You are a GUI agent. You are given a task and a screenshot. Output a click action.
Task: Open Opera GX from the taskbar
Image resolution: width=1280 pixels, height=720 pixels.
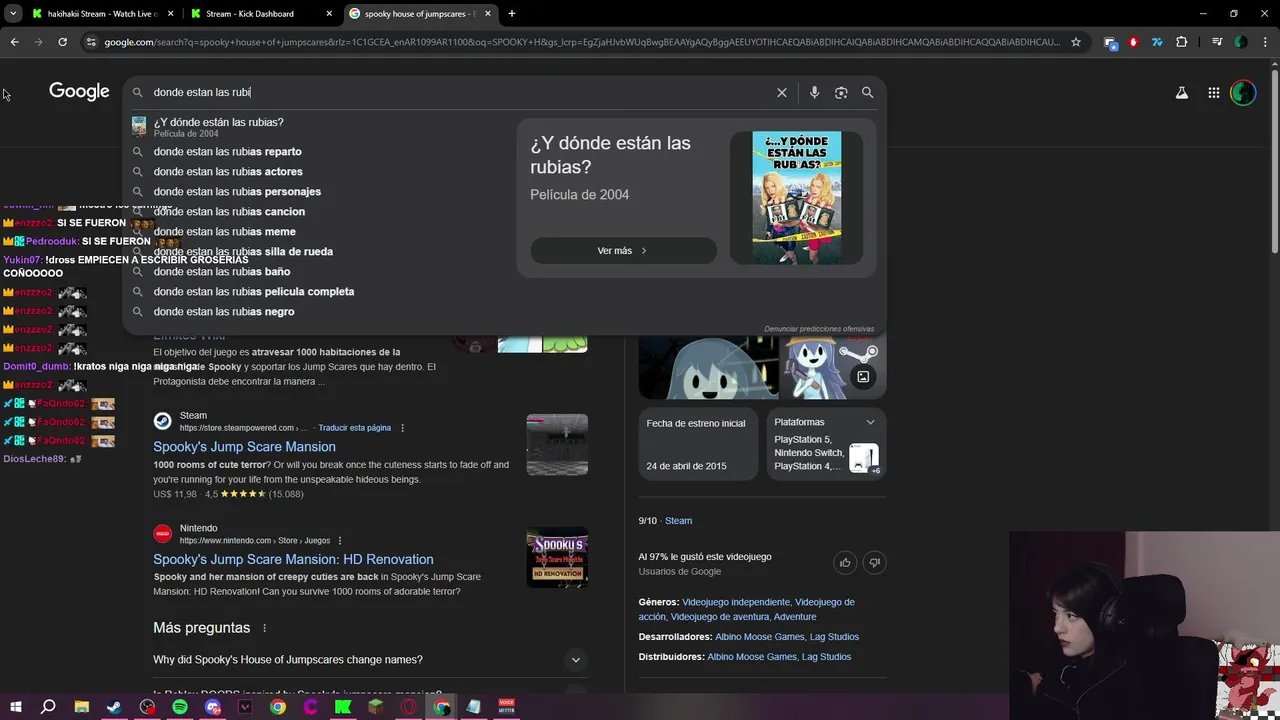tap(408, 707)
